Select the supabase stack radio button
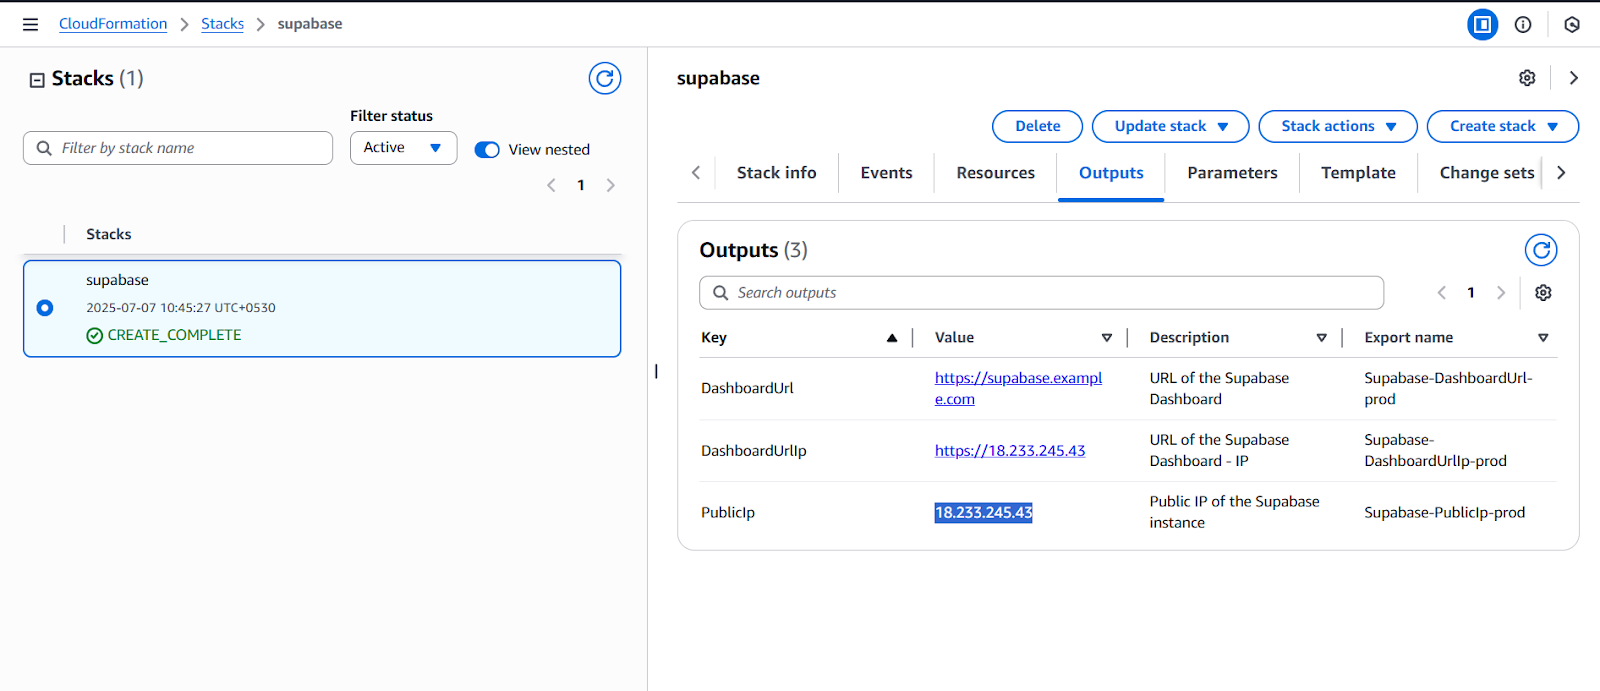The height and width of the screenshot is (691, 1600). (45, 308)
